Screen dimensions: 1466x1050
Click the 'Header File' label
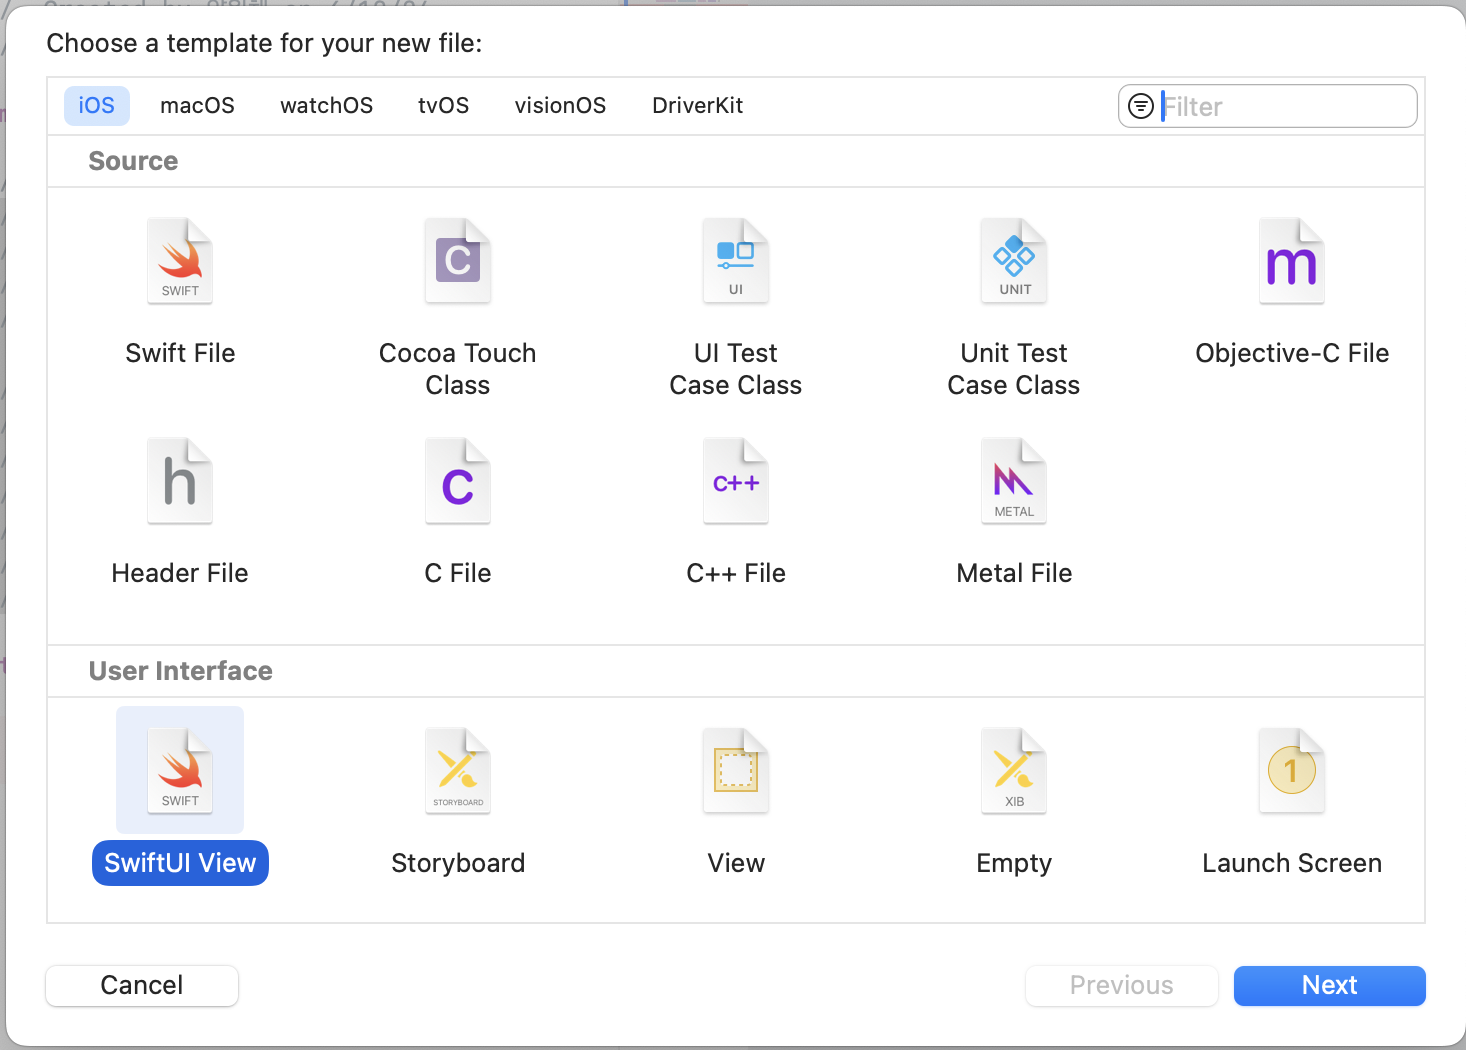[x=180, y=573]
